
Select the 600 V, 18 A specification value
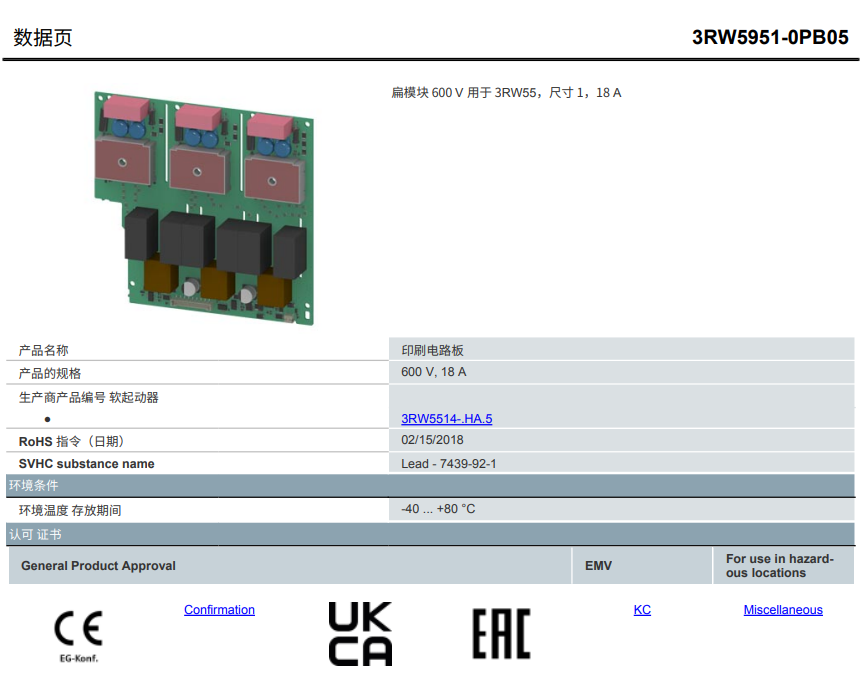point(434,372)
